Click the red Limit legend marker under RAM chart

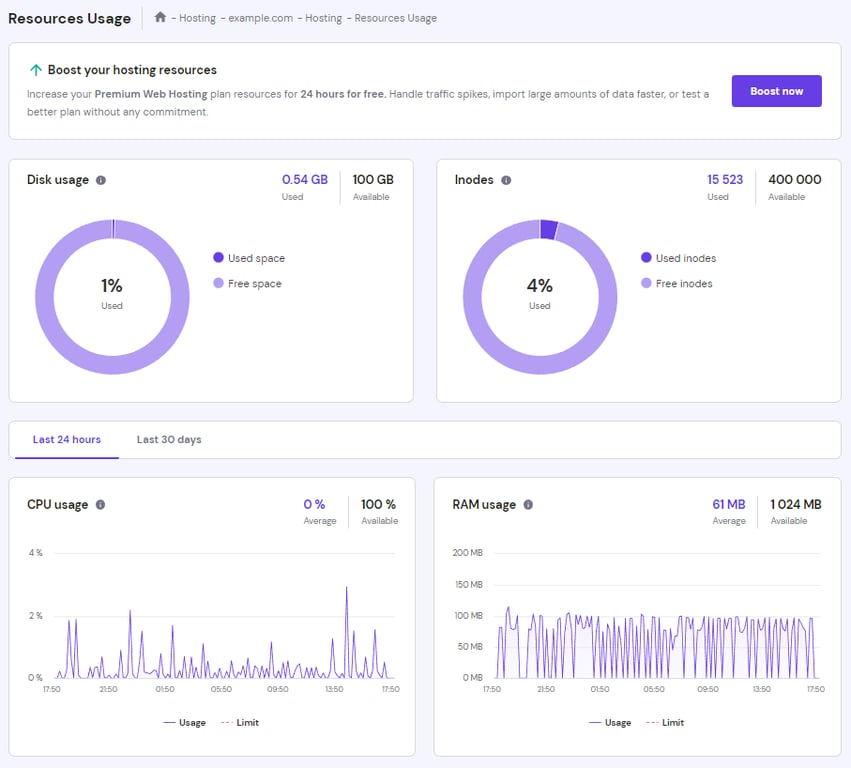click(x=651, y=722)
